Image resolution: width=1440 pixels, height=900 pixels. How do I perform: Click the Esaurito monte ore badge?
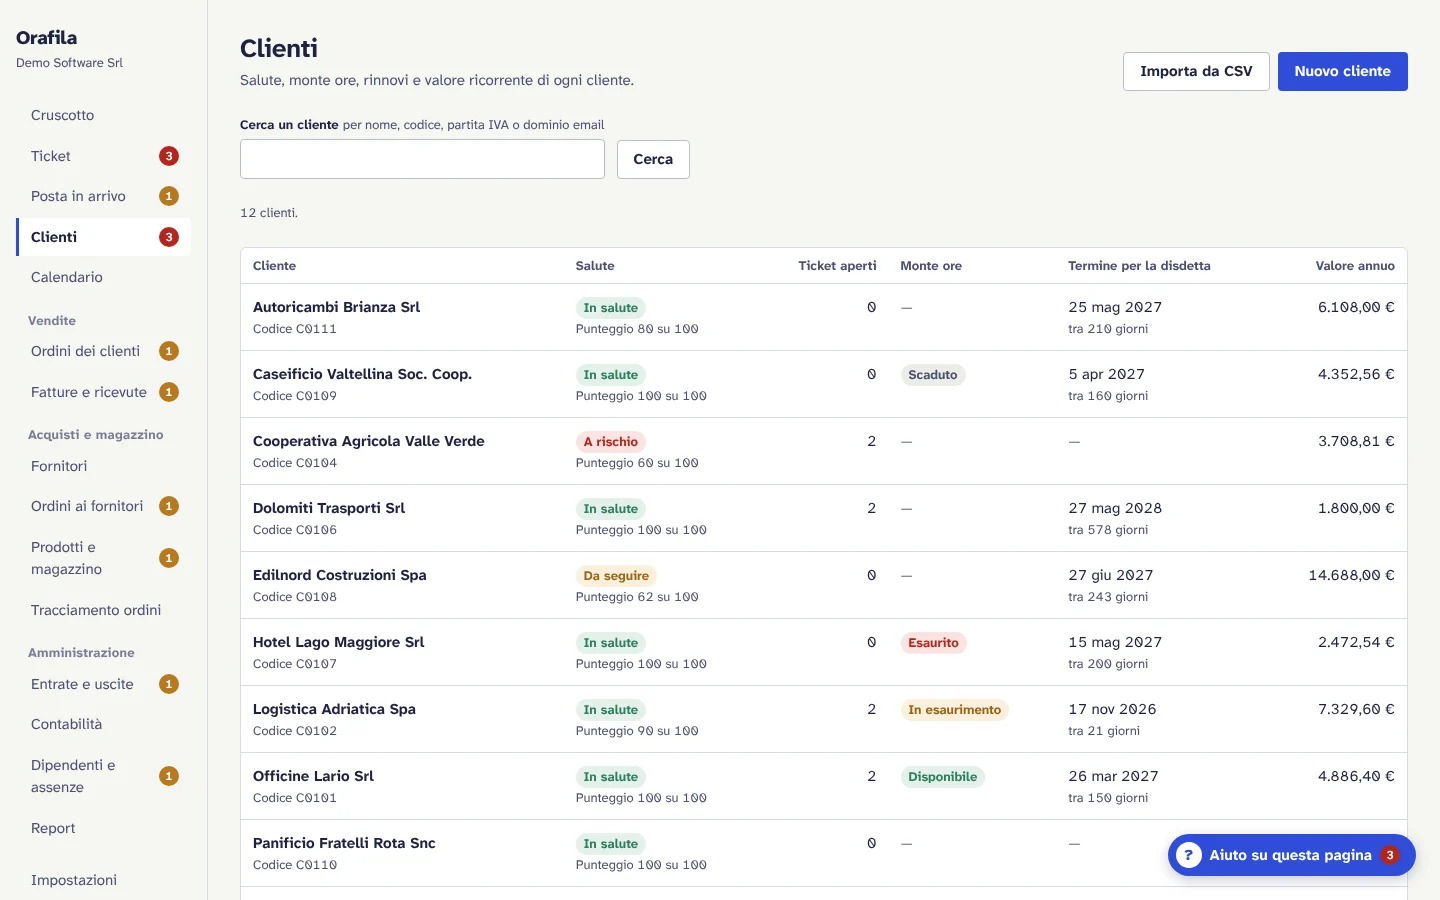pyautogui.click(x=933, y=643)
